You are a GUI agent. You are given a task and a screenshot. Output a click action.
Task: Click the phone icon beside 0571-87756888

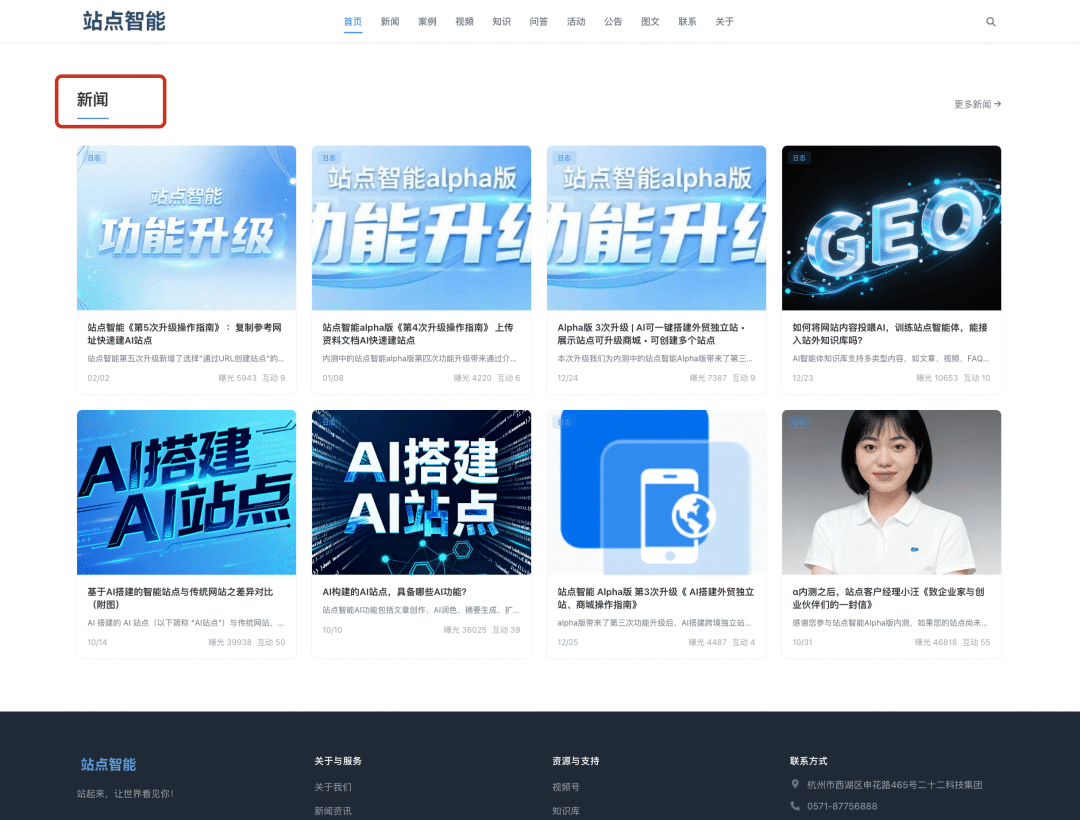point(795,806)
